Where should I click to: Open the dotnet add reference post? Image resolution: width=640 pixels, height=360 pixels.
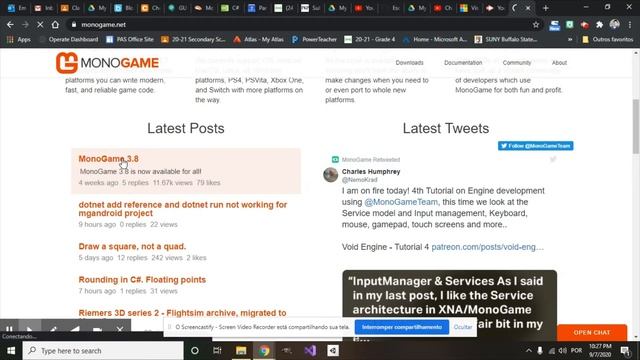(182, 209)
